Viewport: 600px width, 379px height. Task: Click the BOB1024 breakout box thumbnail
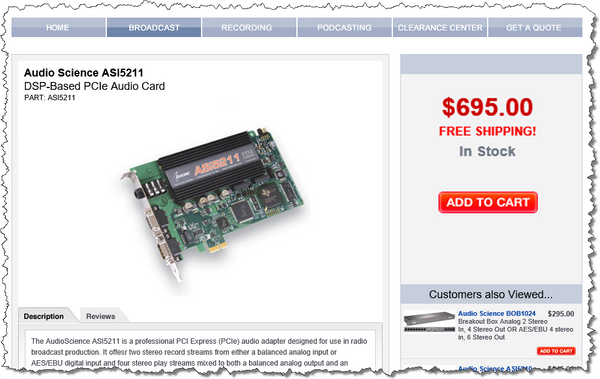[x=429, y=321]
